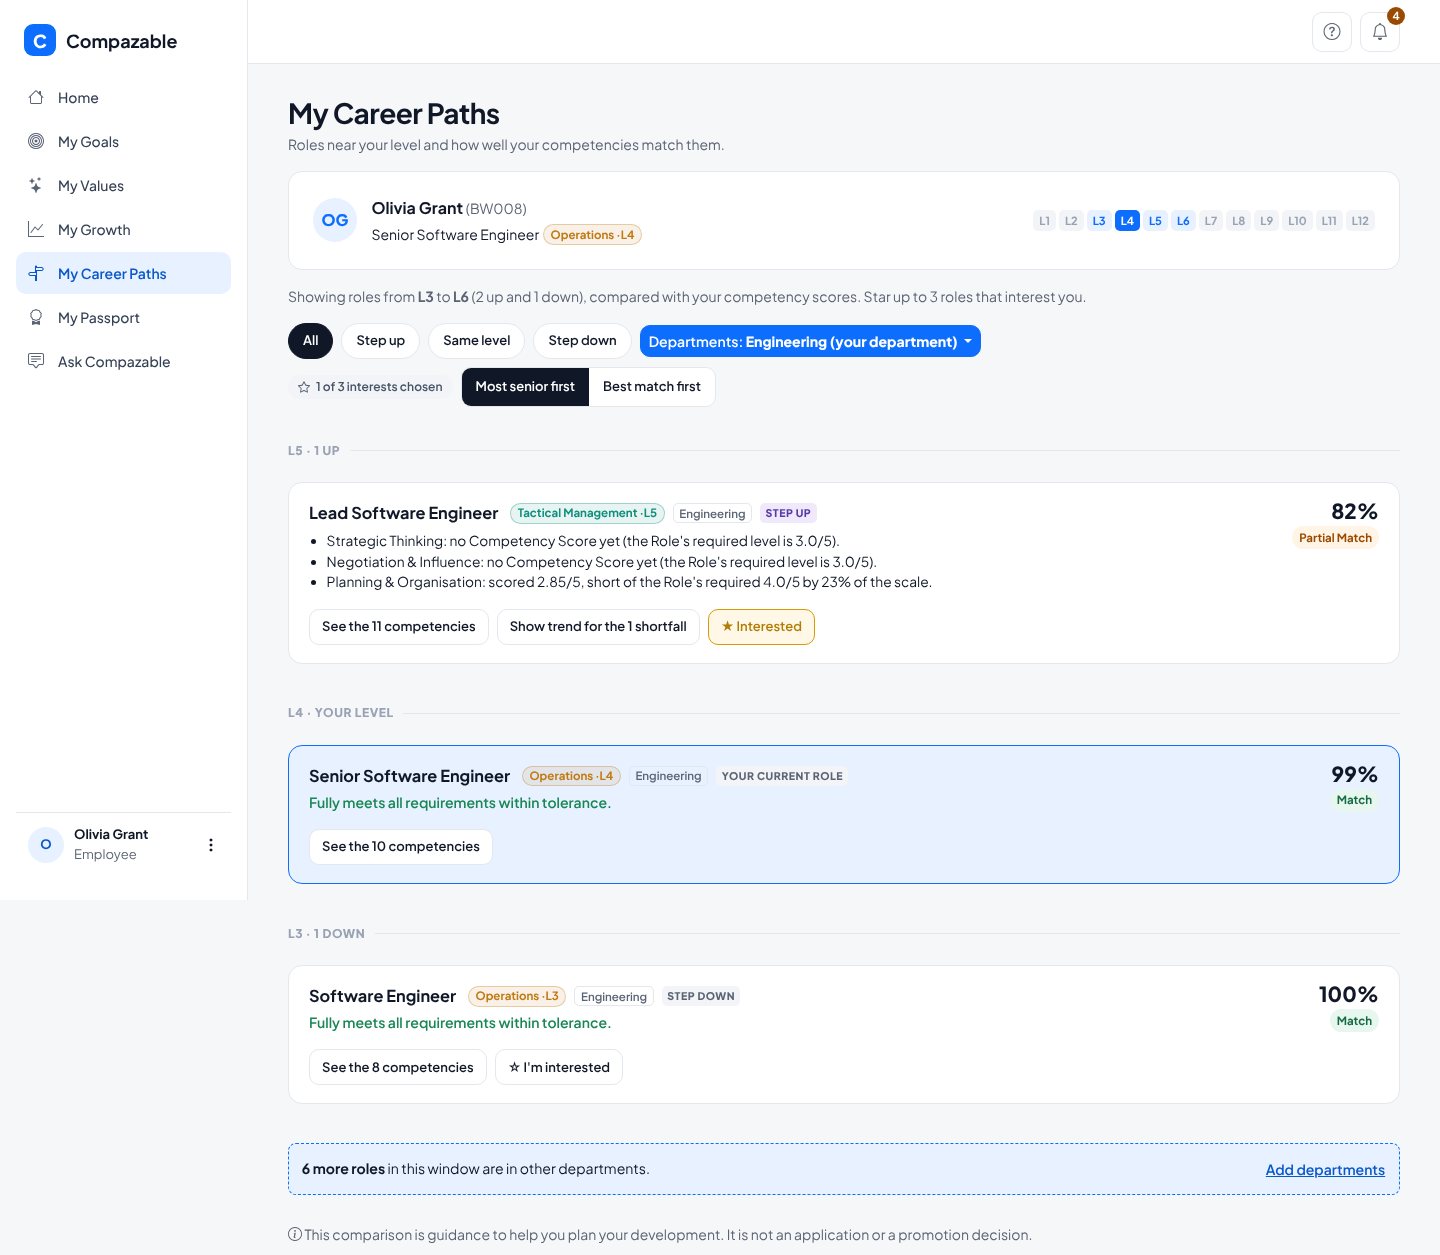Click the 6 more roles text
This screenshot has width=1440, height=1255.
coord(343,1169)
